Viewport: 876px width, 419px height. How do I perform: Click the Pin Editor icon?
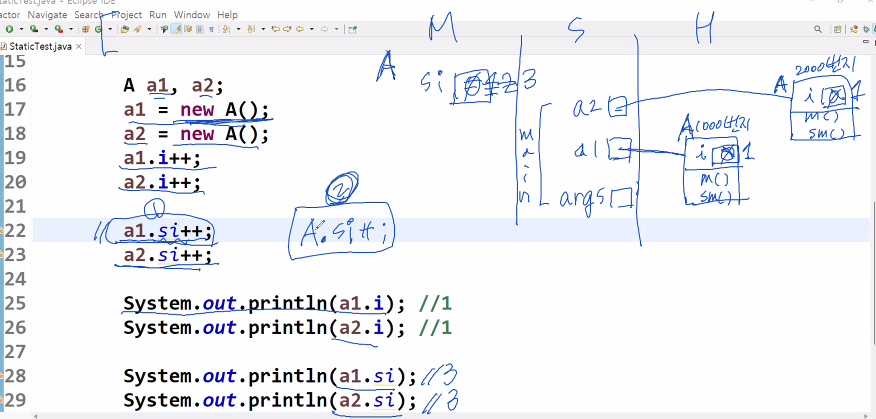[x=353, y=29]
